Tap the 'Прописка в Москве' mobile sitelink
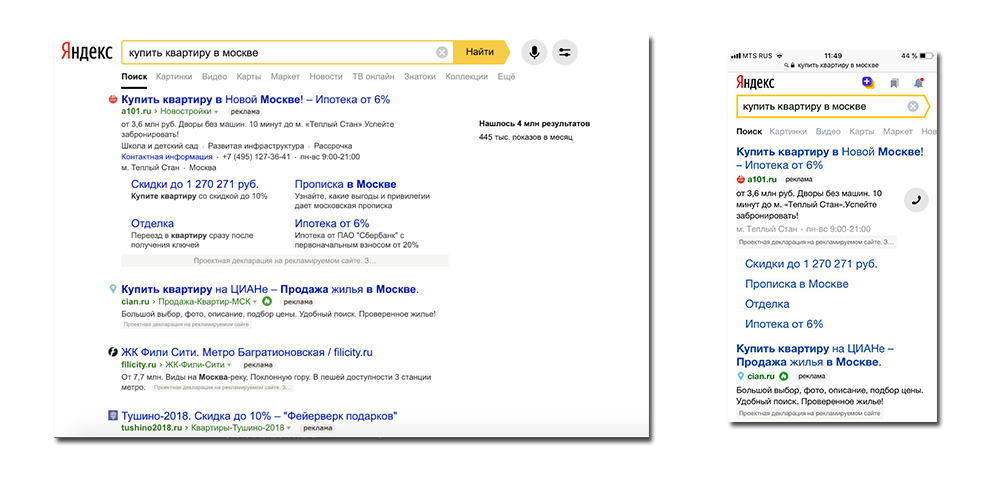 click(797, 284)
